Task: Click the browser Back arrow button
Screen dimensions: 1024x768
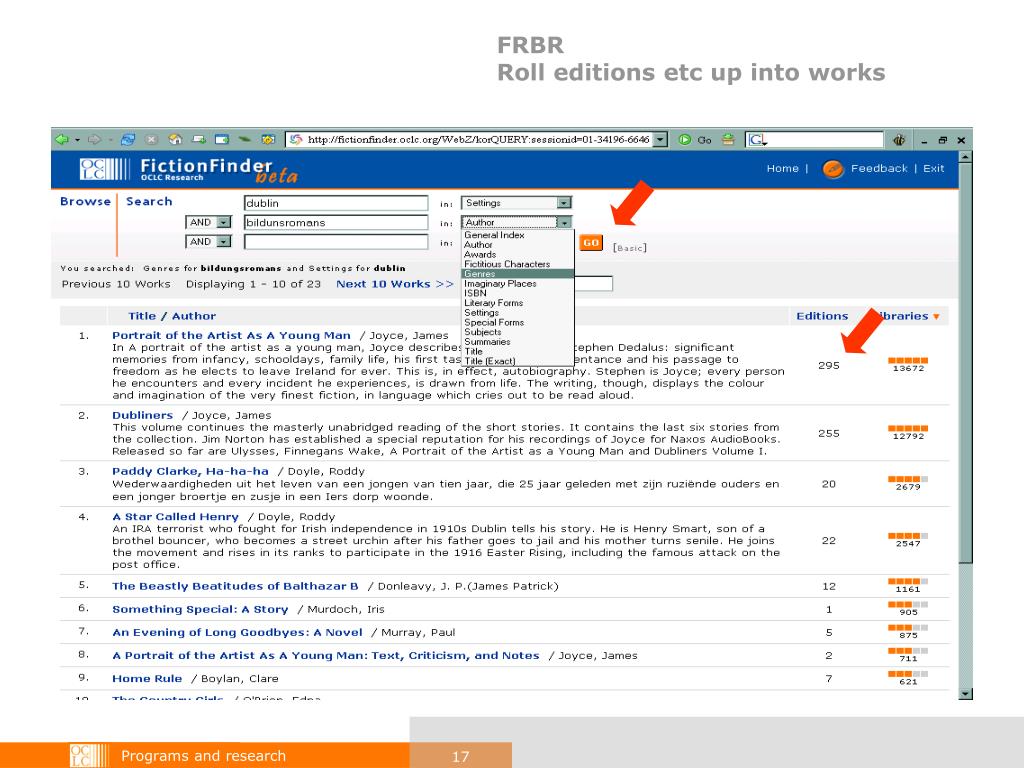Action: tap(63, 140)
